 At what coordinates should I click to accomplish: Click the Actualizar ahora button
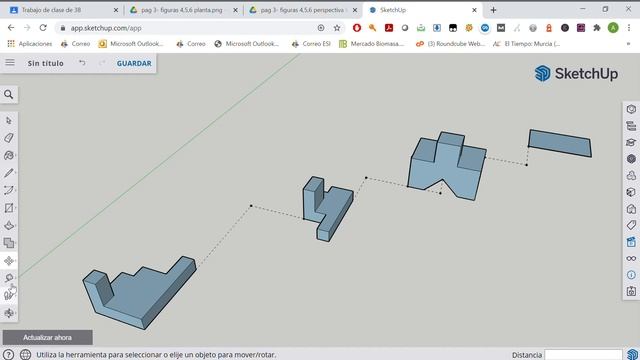[x=47, y=338]
